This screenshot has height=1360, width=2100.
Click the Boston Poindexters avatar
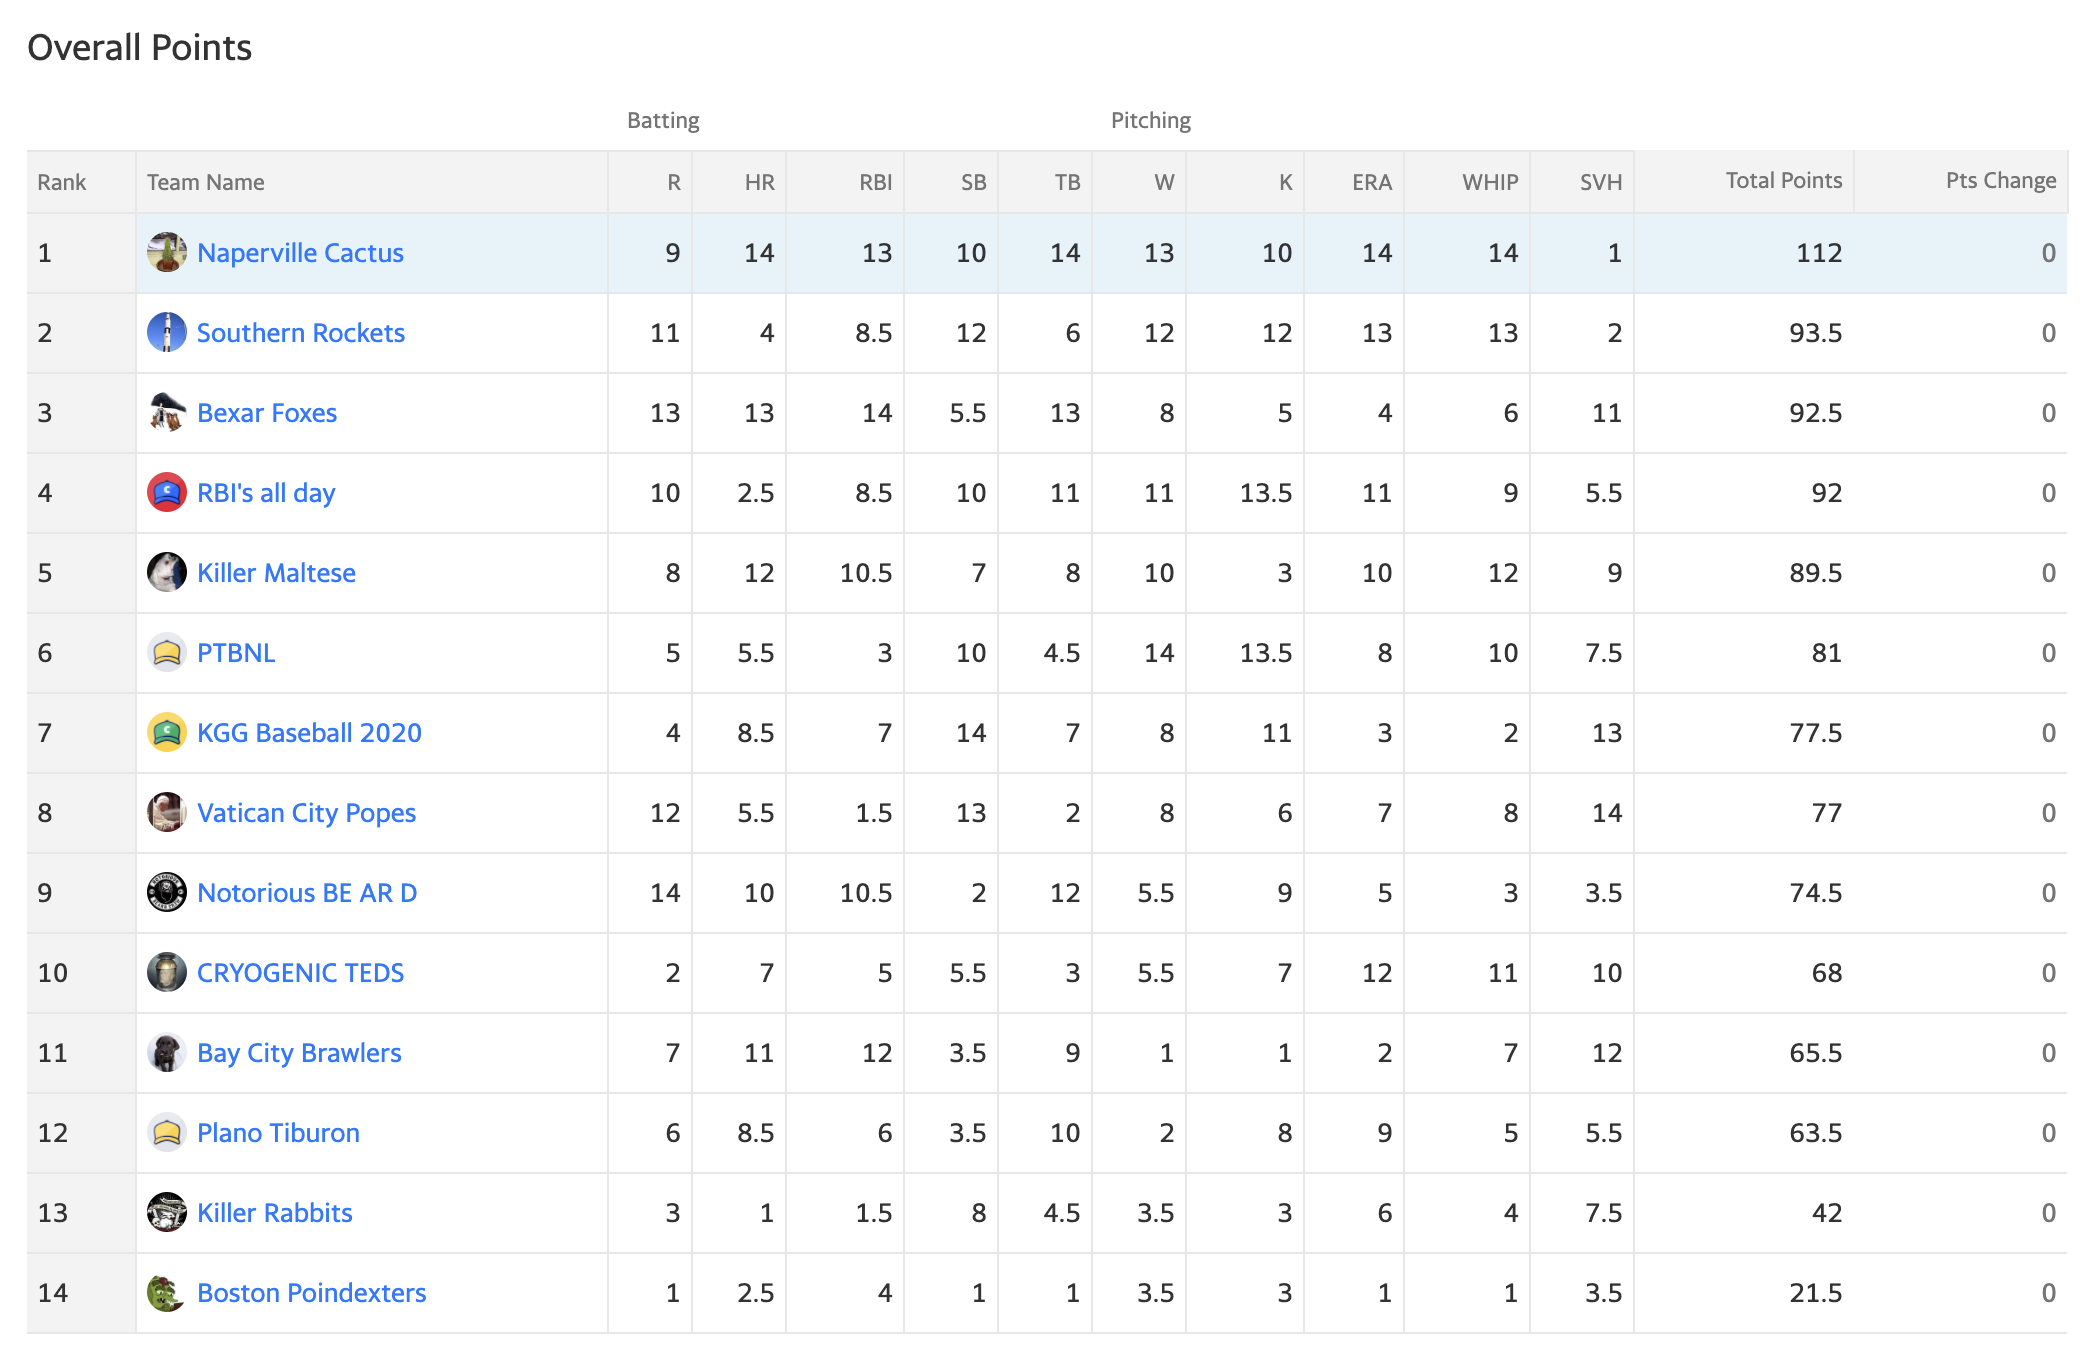[167, 1292]
